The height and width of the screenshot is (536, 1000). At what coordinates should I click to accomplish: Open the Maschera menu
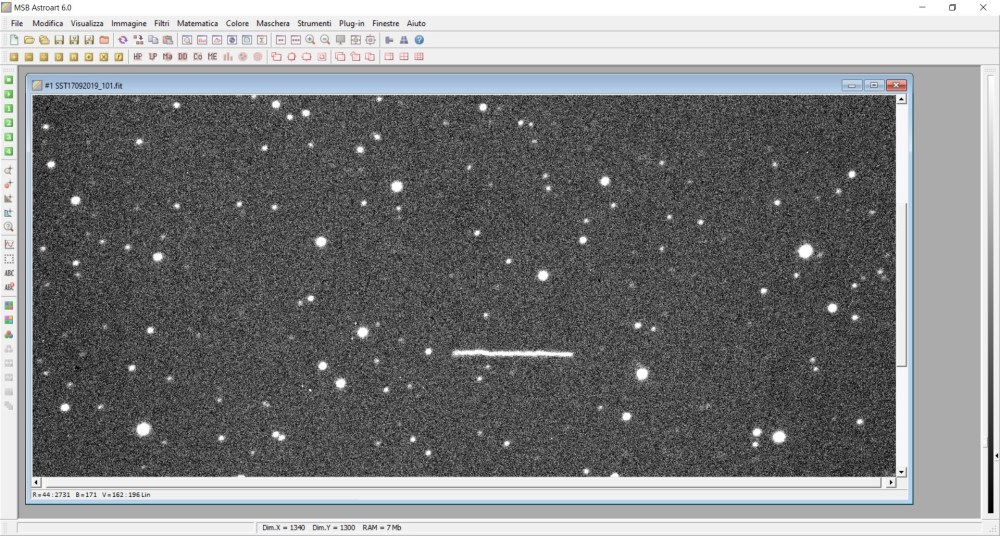pos(273,24)
